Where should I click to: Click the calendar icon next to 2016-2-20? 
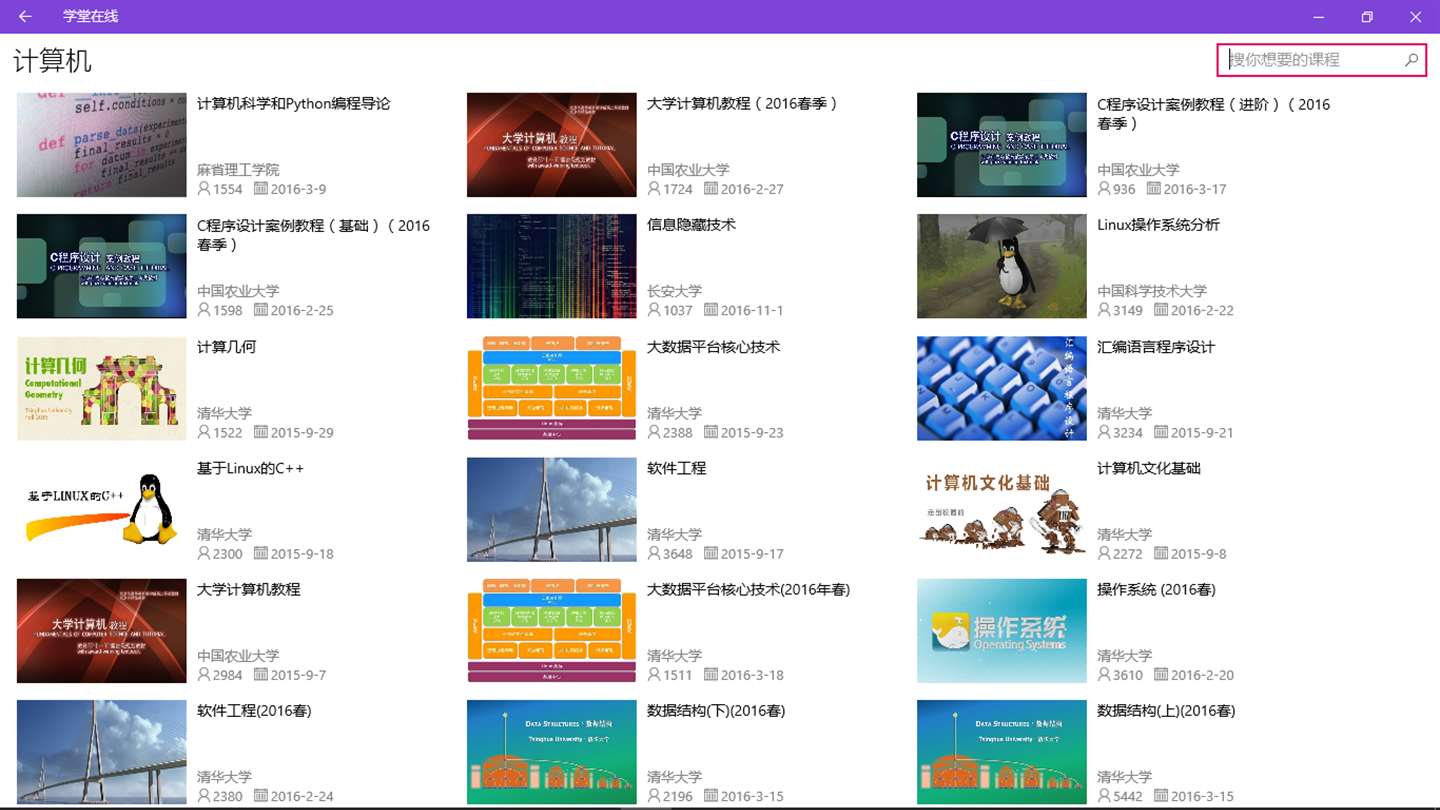1161,675
